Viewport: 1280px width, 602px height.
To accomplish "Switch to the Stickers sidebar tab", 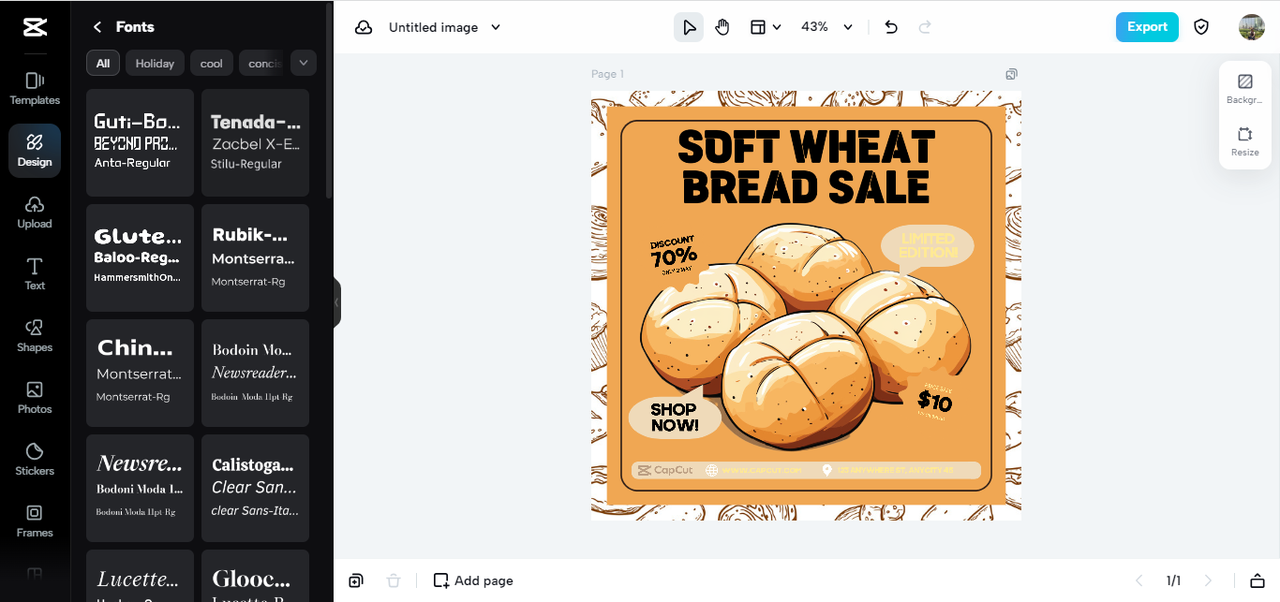I will coord(35,459).
